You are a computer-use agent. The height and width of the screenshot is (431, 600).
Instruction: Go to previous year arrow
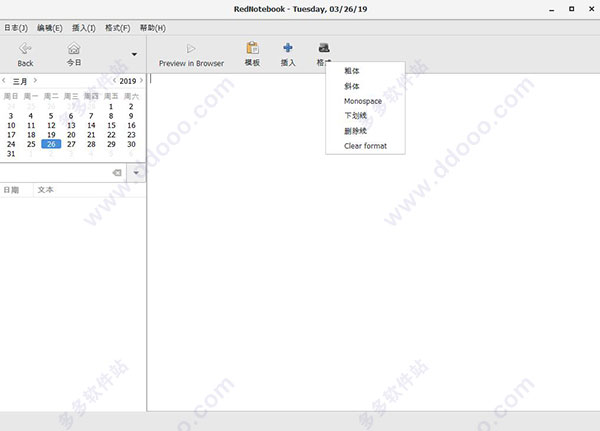click(114, 80)
